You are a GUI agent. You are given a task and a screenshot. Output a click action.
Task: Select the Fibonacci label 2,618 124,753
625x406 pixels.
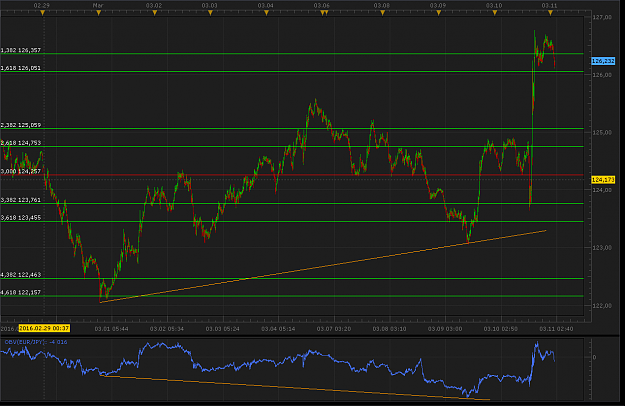pyautogui.click(x=21, y=143)
